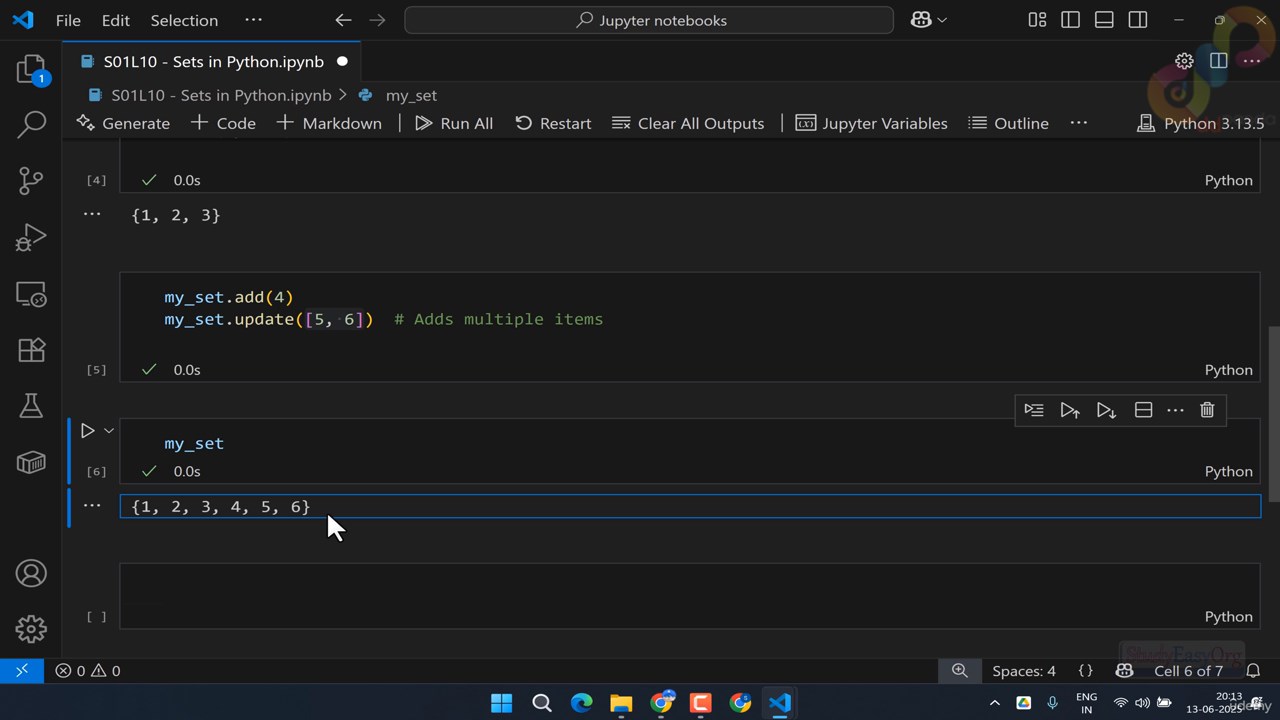Image resolution: width=1280 pixels, height=720 pixels.
Task: Change cell 5 language via Python label
Action: click(x=1228, y=370)
